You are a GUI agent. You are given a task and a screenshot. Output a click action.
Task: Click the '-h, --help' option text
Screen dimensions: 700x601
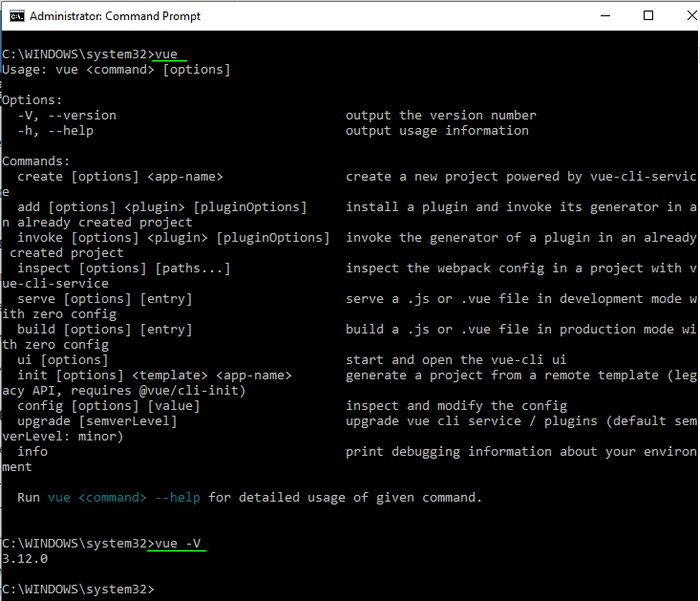pyautogui.click(x=55, y=131)
